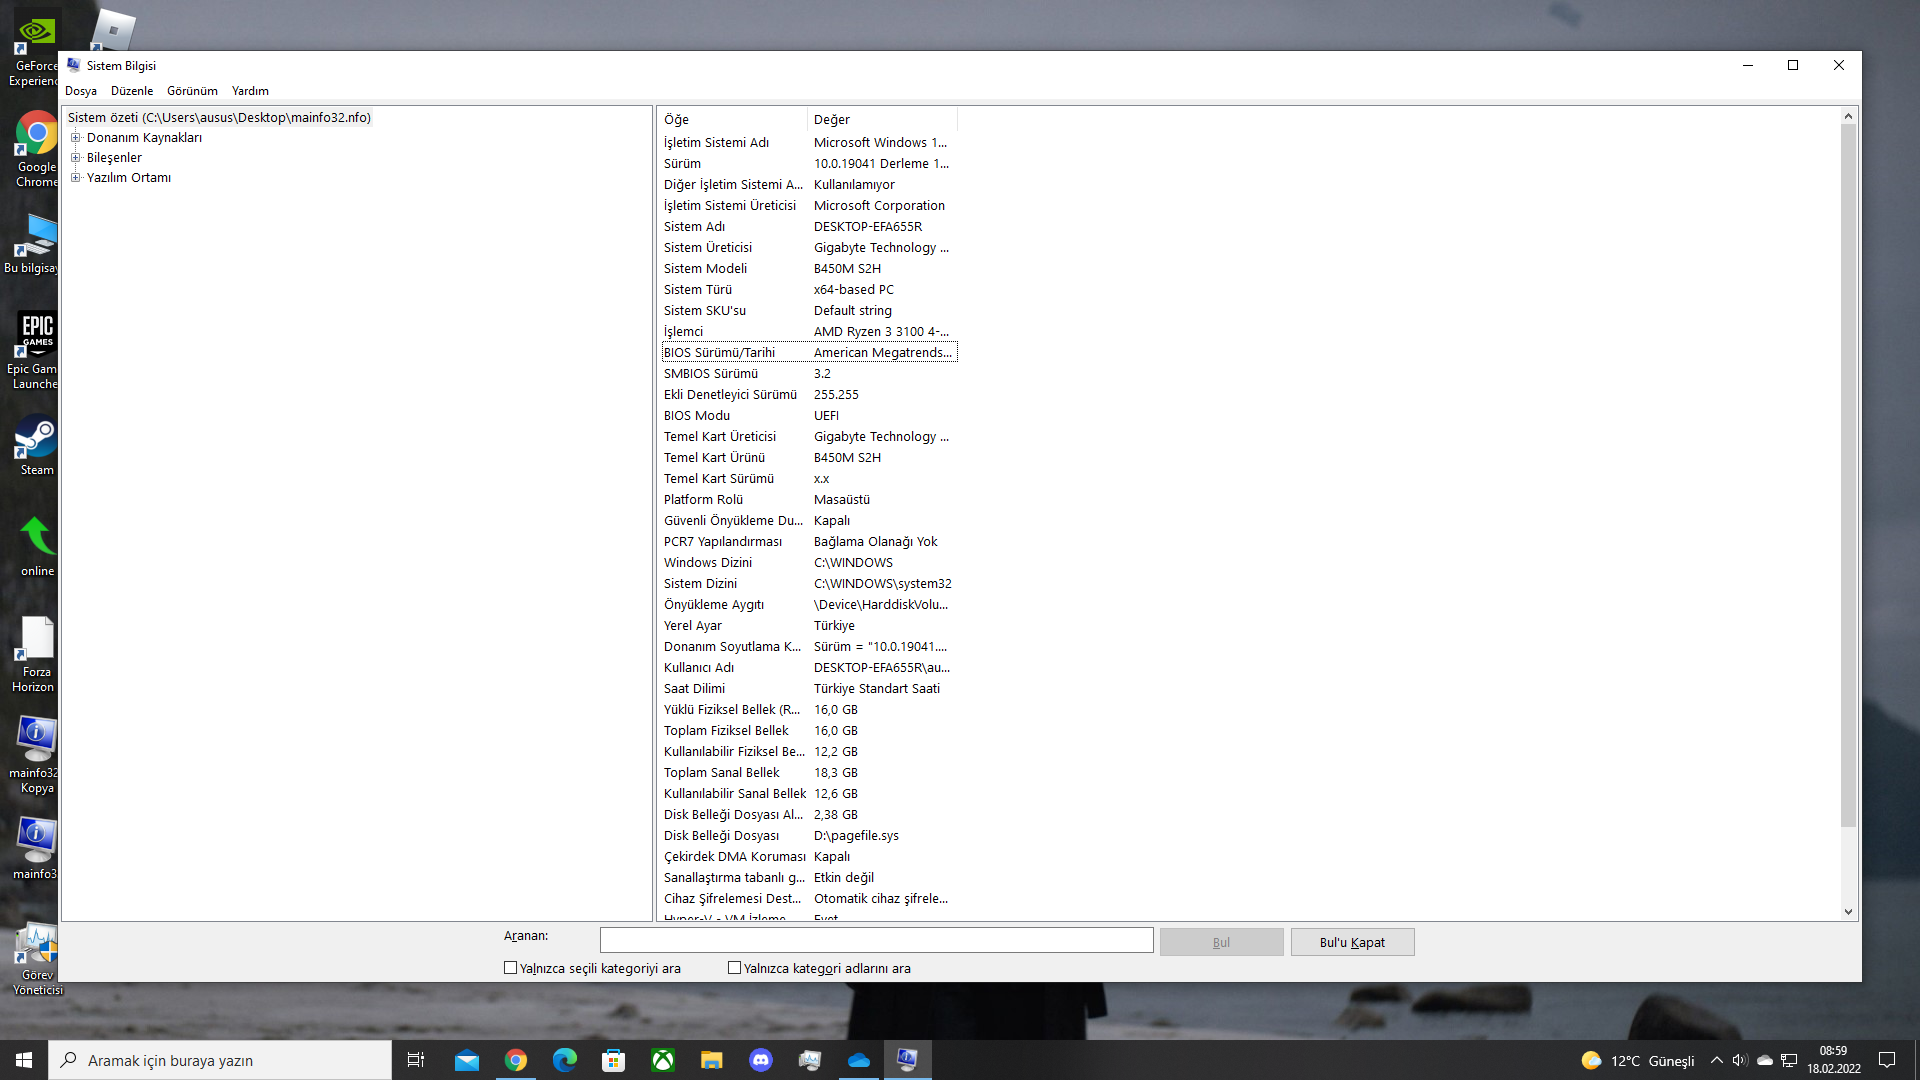The image size is (1920, 1080).
Task: Open Forza Horizon desktop shortcut
Action: point(34,654)
